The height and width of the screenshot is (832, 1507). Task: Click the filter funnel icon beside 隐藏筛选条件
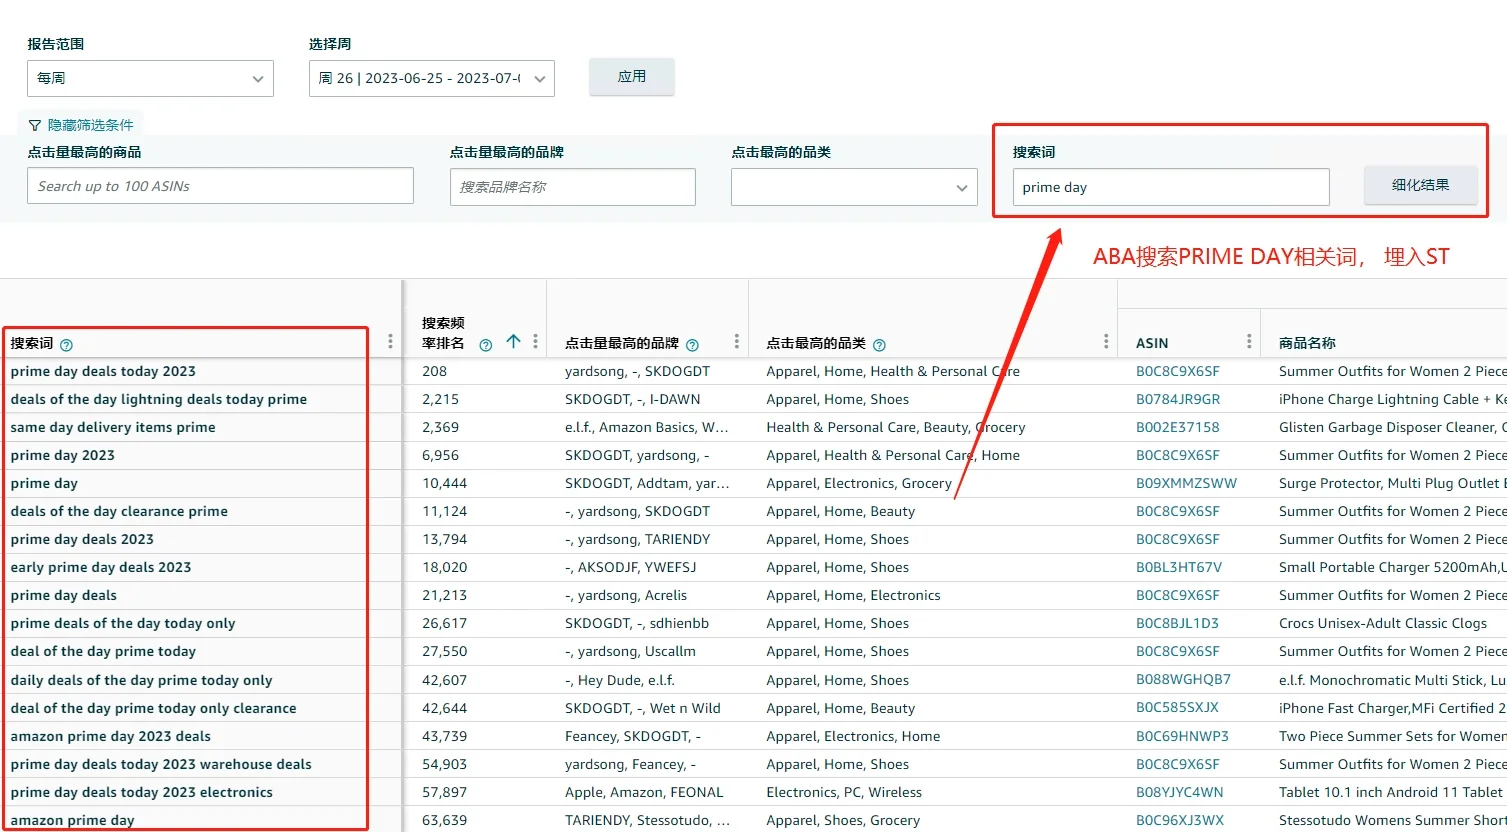click(35, 125)
